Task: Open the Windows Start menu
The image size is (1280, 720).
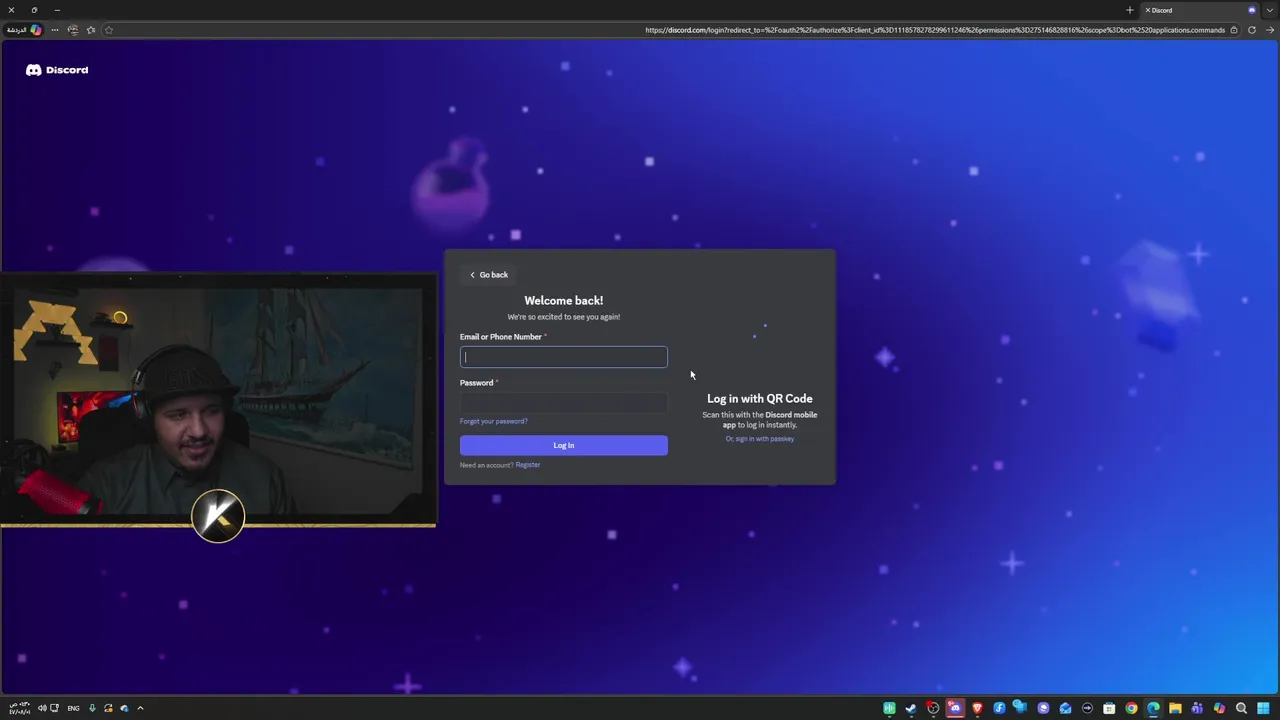Action: click(1263, 708)
